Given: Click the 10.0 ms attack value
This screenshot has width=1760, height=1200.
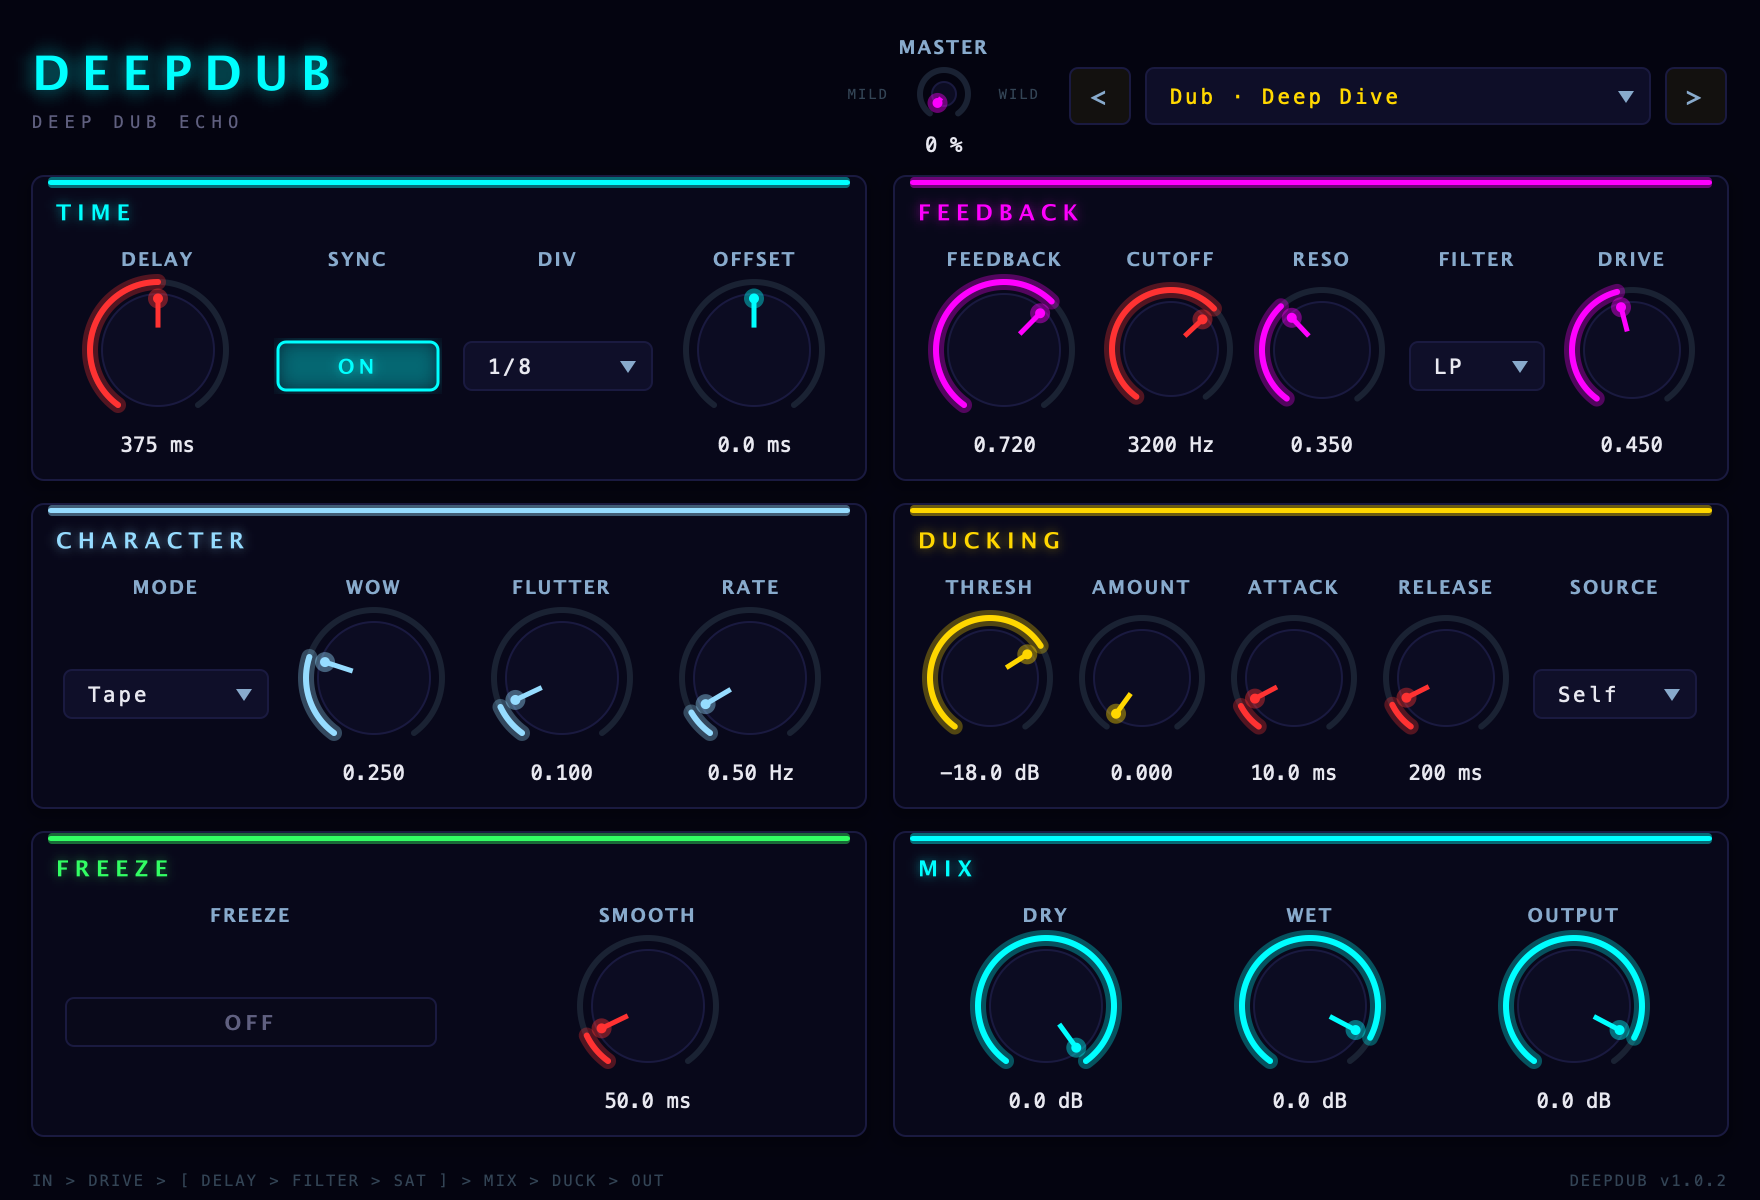Looking at the screenshot, I should click(1293, 773).
